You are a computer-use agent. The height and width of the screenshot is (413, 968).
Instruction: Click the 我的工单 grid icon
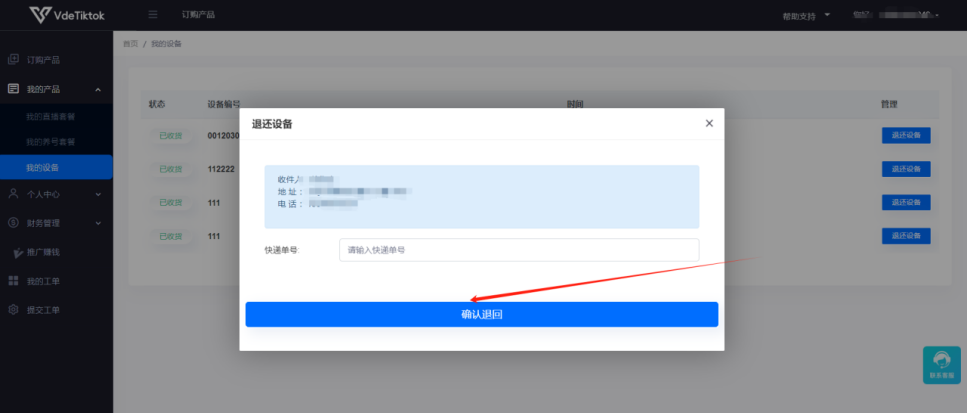(x=13, y=281)
